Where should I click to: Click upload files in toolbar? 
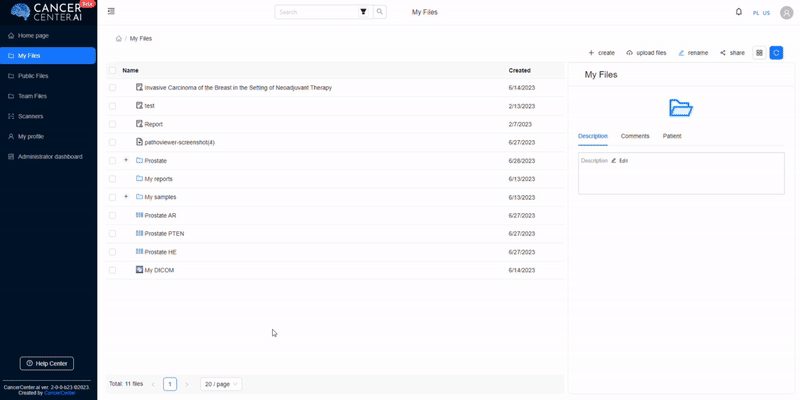tap(646, 53)
